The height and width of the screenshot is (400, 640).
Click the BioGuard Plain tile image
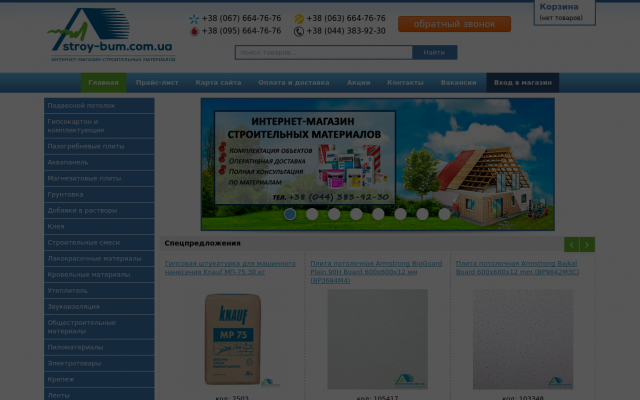tap(378, 339)
